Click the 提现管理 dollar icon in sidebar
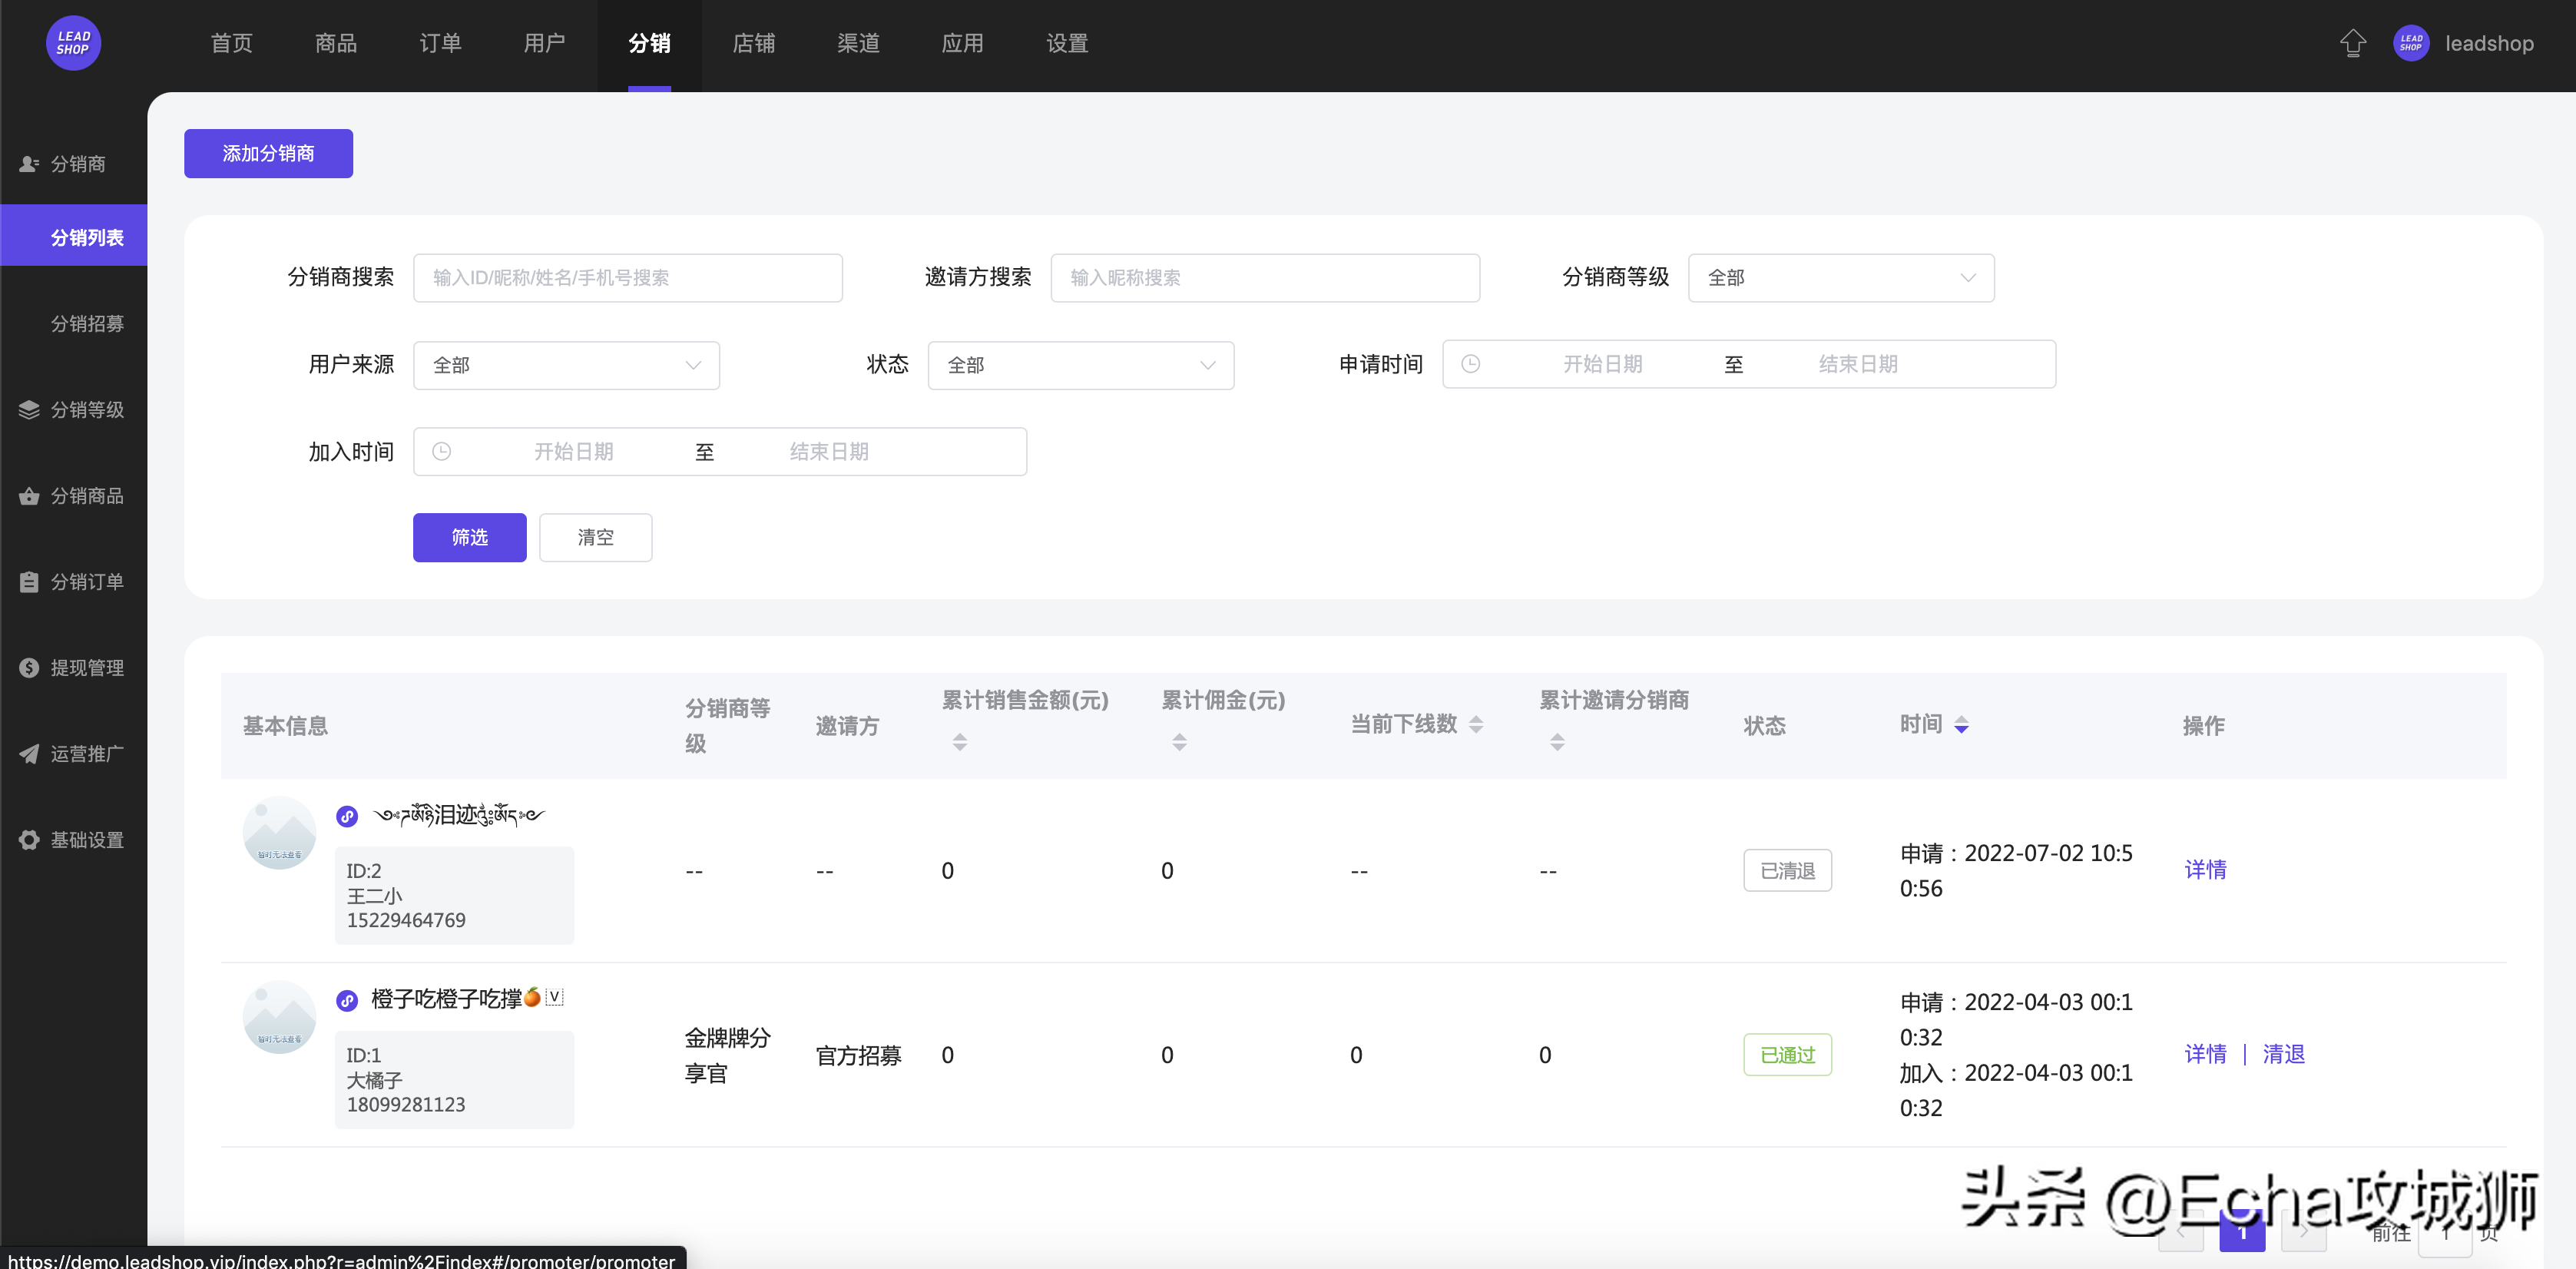The height and width of the screenshot is (1269, 2576). [x=29, y=667]
